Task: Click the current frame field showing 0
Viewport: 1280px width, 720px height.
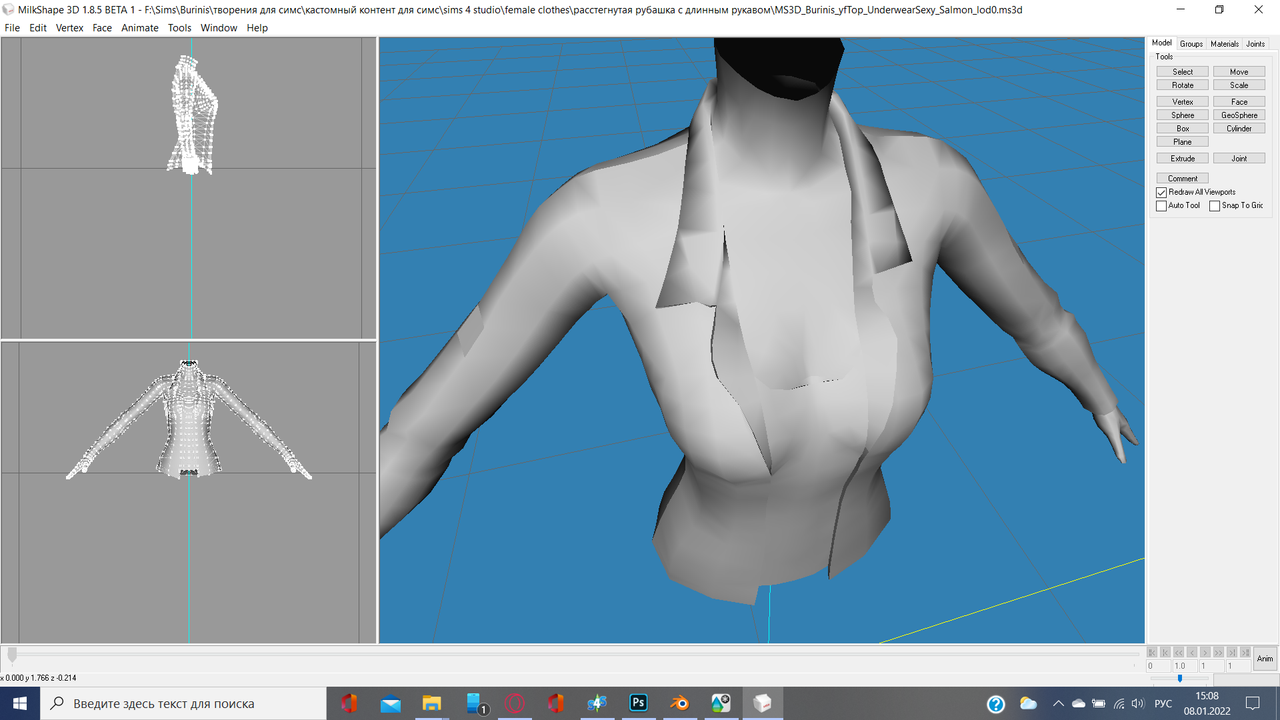Action: point(1158,666)
